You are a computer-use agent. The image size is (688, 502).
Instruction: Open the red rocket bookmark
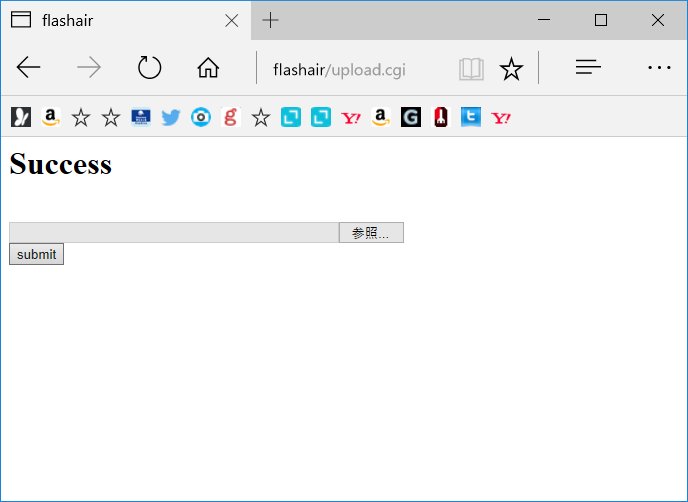pos(441,117)
